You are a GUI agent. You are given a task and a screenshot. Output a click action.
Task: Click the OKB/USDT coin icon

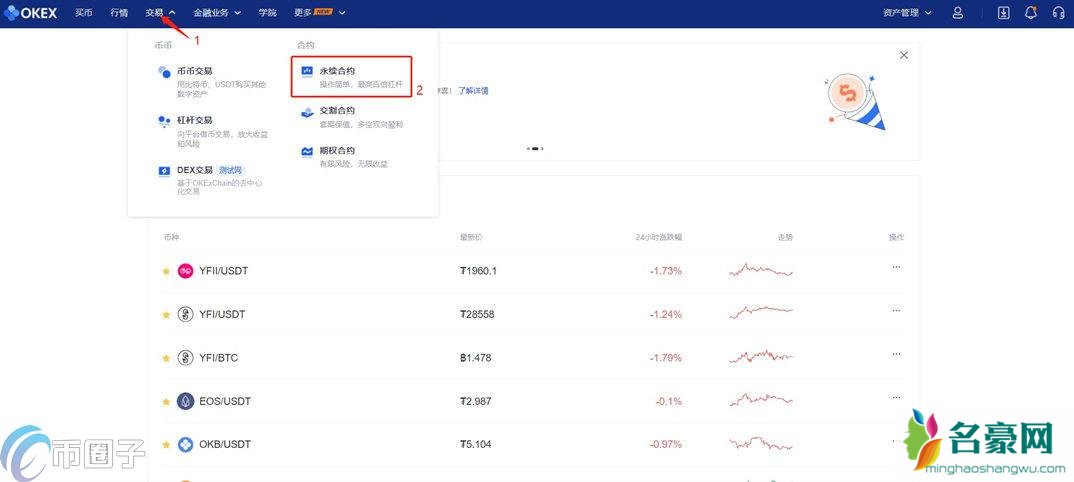point(185,444)
